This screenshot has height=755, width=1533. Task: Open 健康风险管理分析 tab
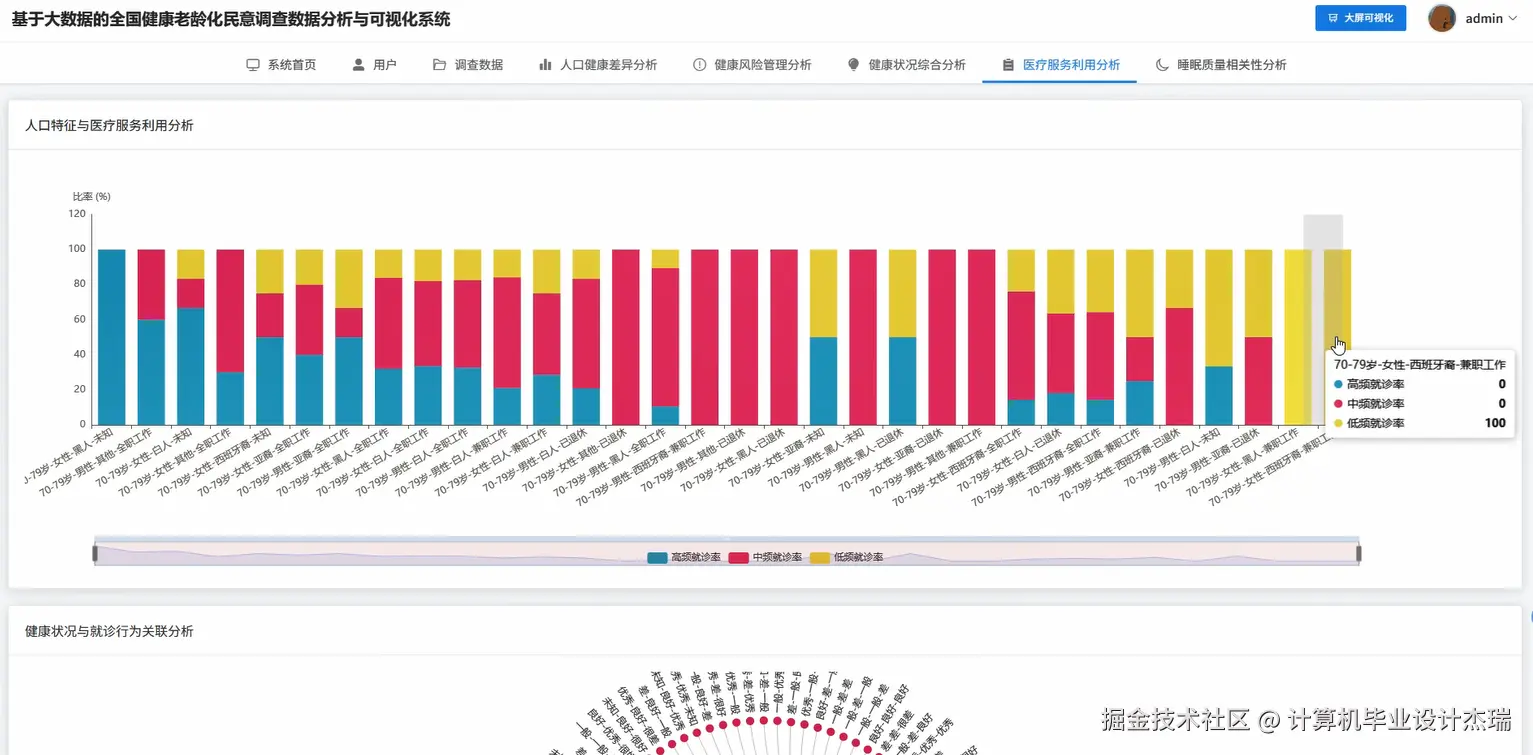click(x=752, y=65)
